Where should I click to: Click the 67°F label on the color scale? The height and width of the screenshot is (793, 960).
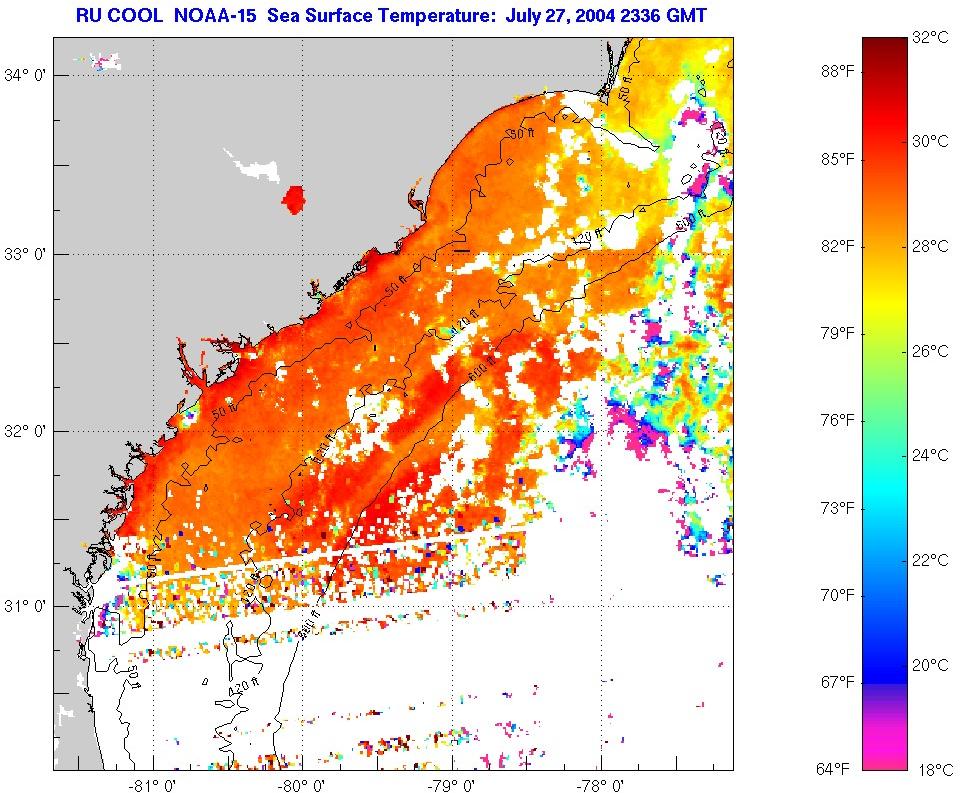tap(837, 682)
